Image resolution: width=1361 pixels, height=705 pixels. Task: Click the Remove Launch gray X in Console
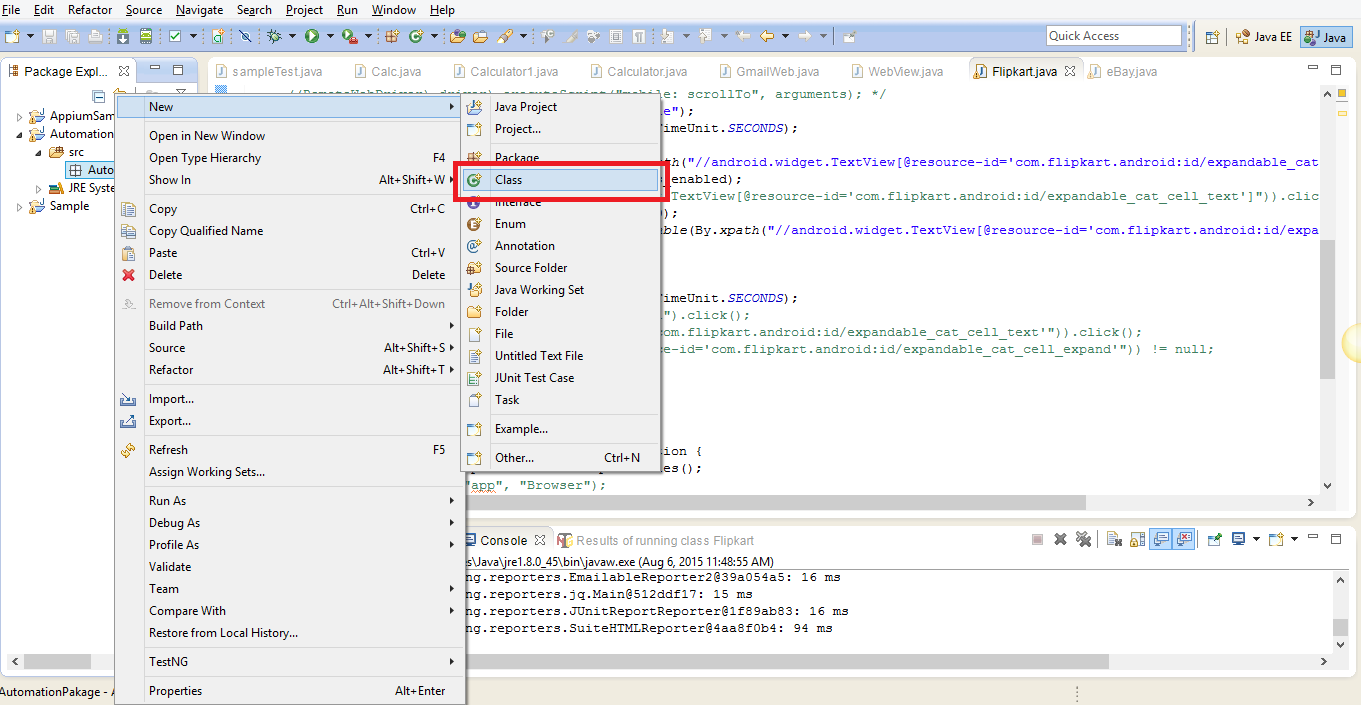(1060, 539)
